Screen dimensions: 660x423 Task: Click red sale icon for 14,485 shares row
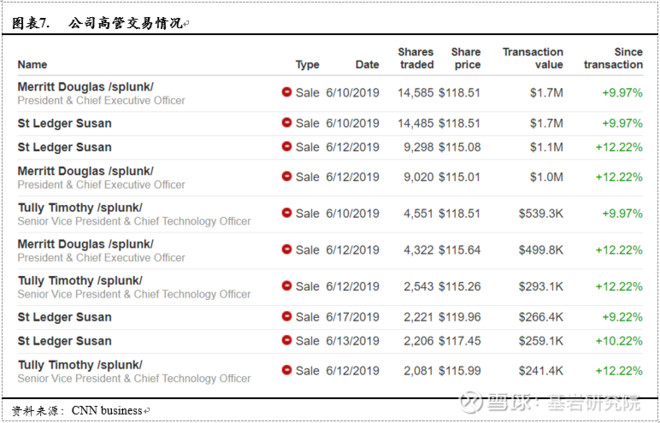(287, 123)
